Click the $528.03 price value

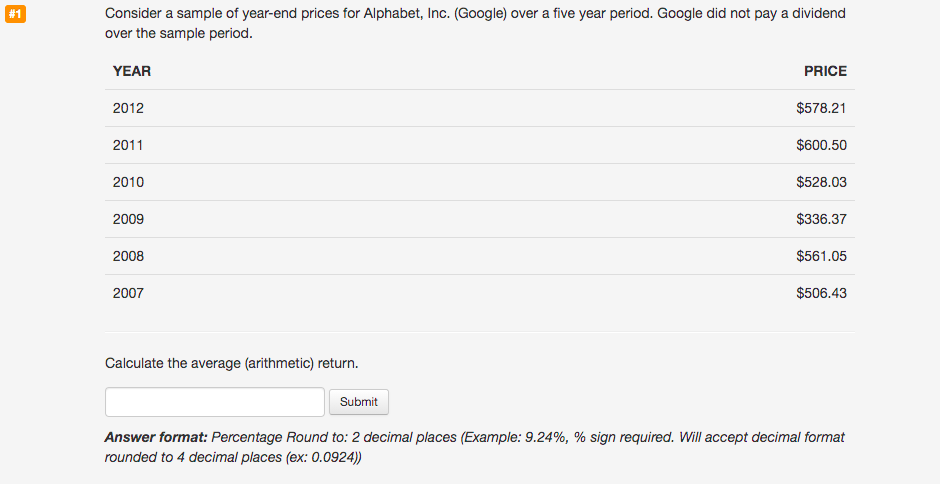(821, 182)
